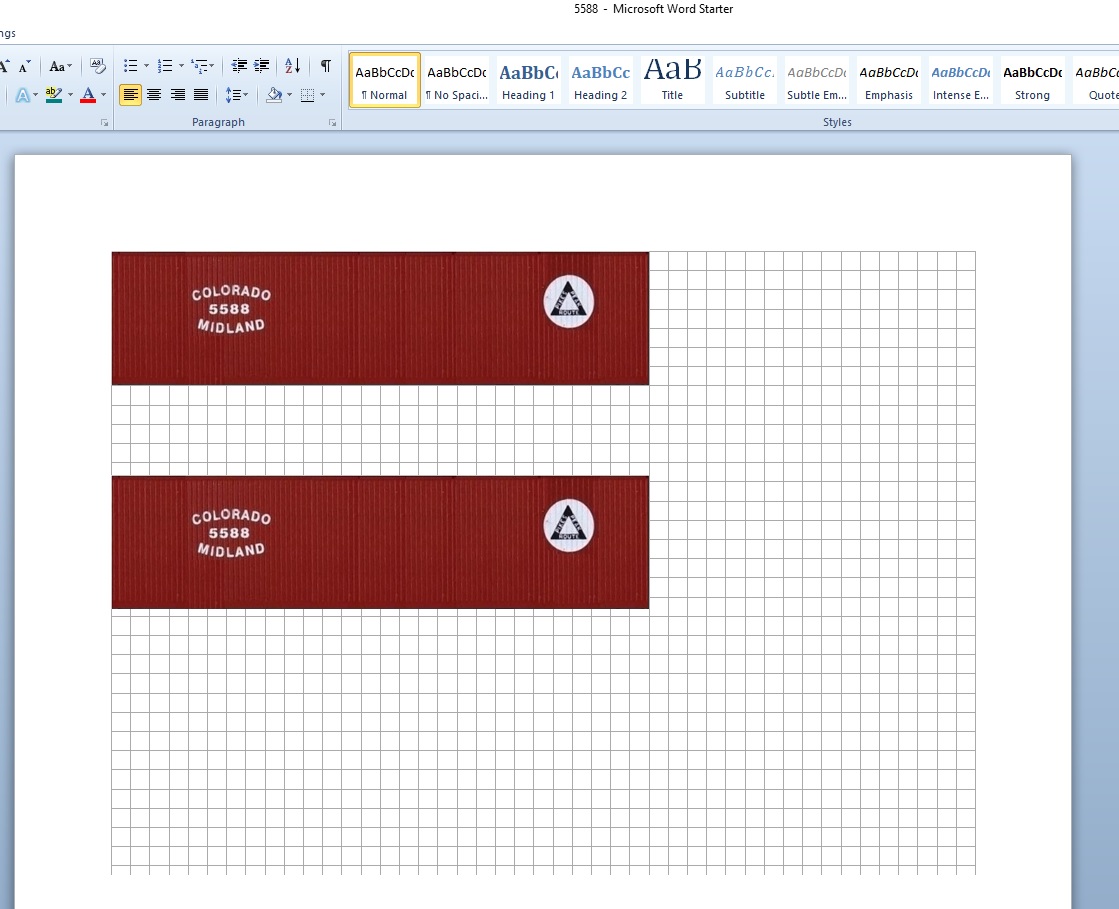Apply a multilevel list
1119x909 pixels.
pos(199,66)
